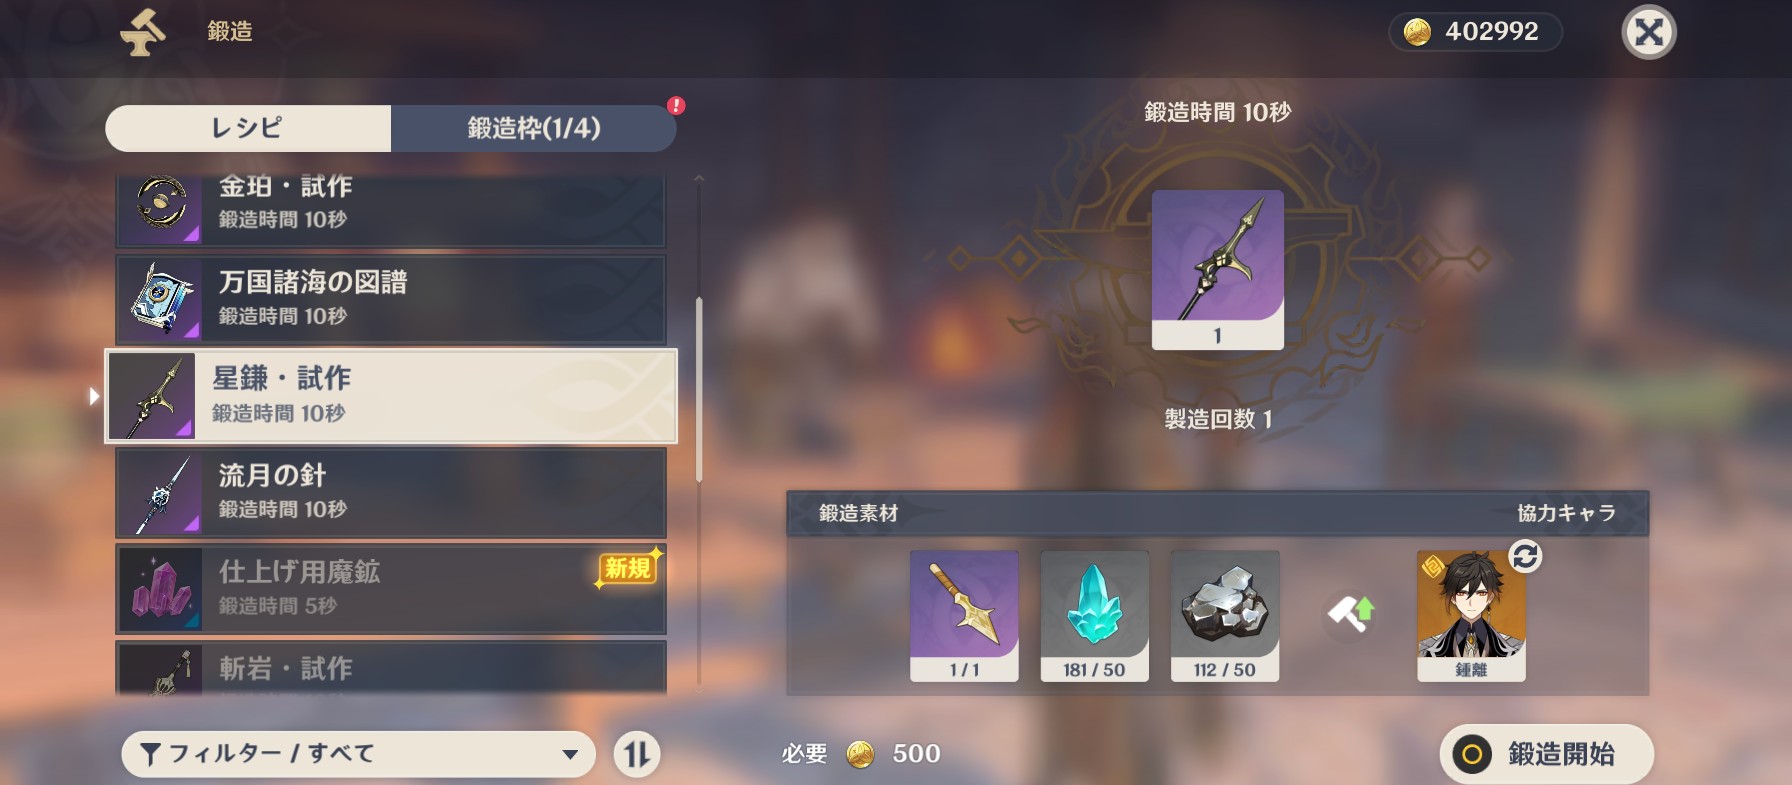Choose the 仕上げ用魔鉱 new recipe
Viewport: 1792px width, 785px height.
coord(391,589)
